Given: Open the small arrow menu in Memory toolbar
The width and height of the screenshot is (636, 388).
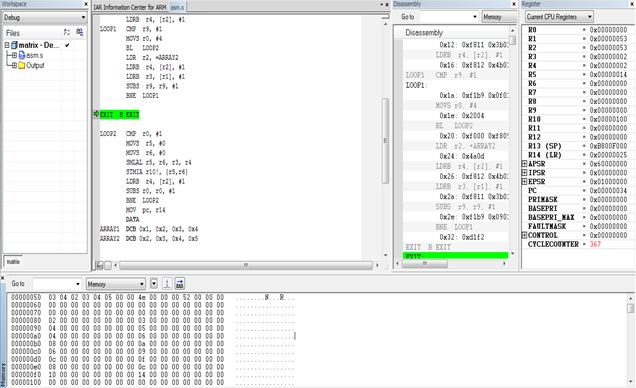Looking at the screenshot, I should point(154,283).
